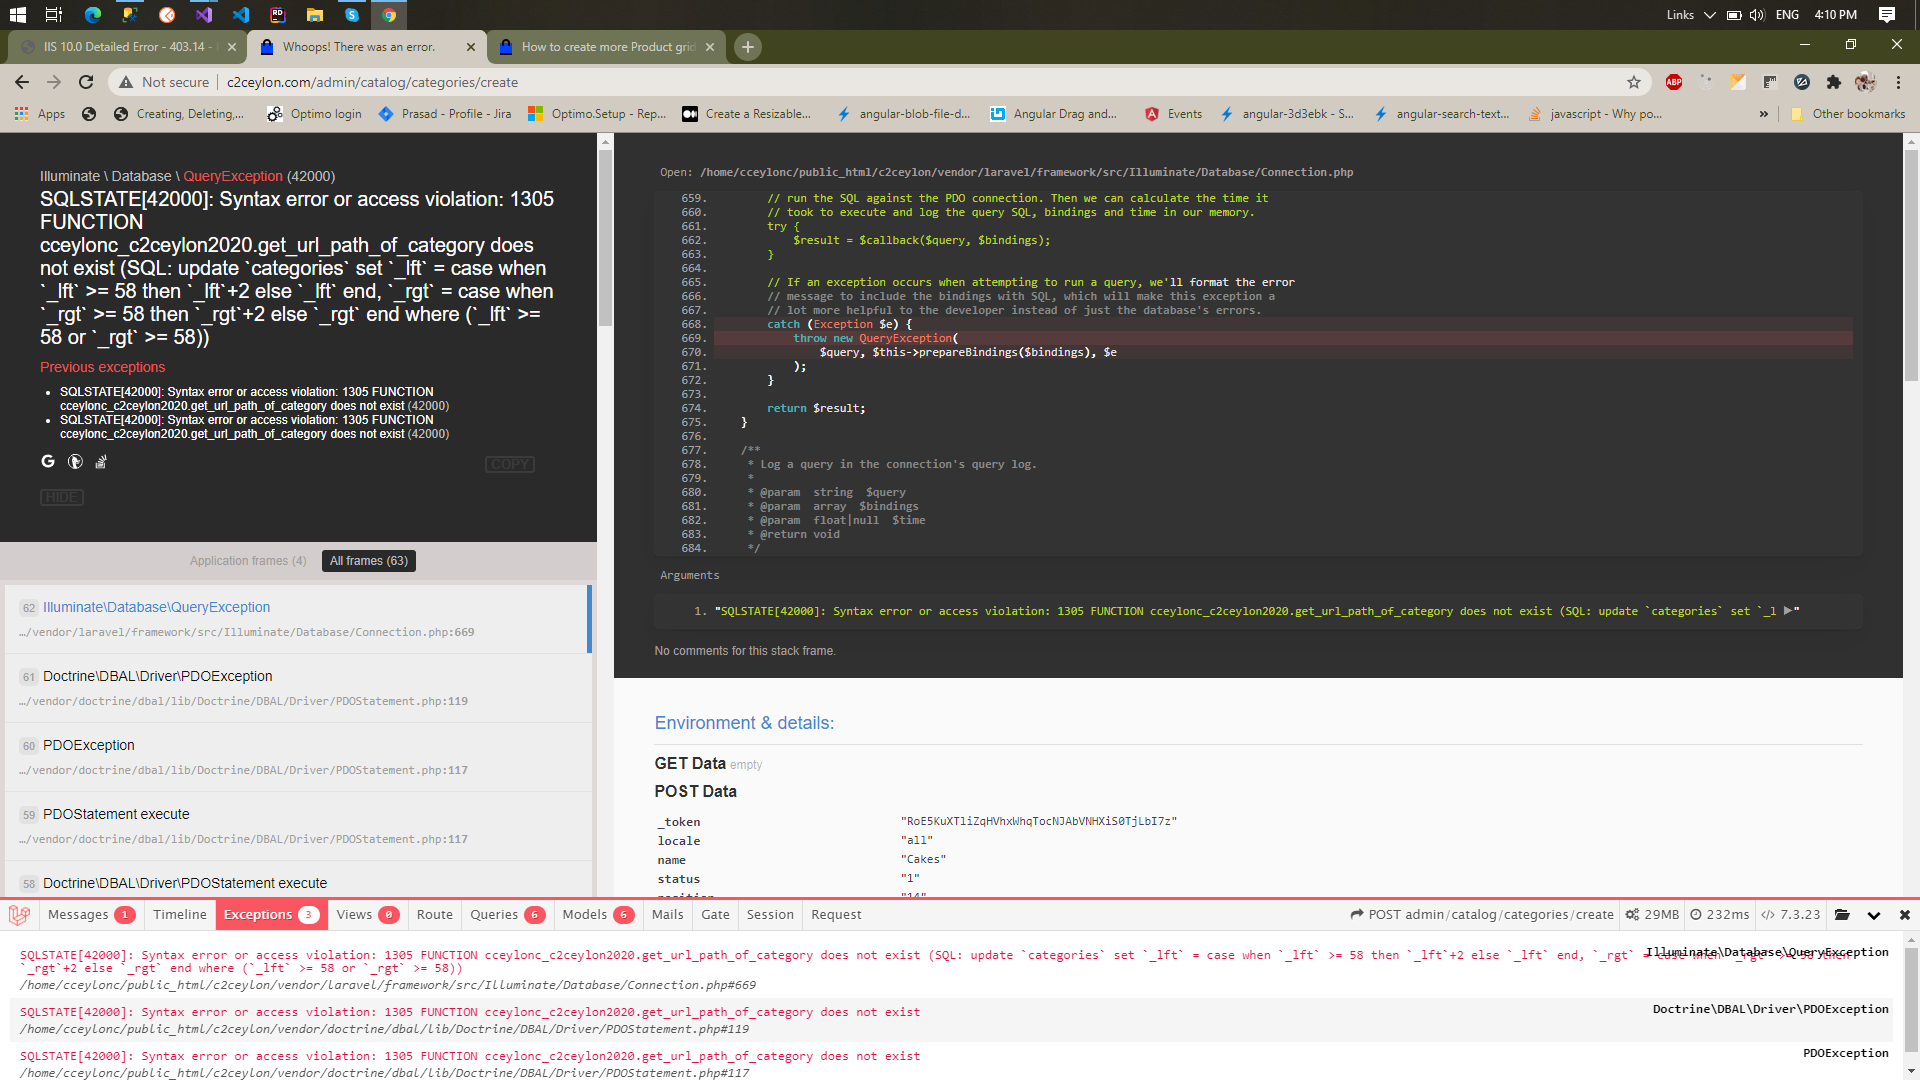Open the Queries debugbar tab
The width and height of the screenshot is (1920, 1080).
[507, 915]
